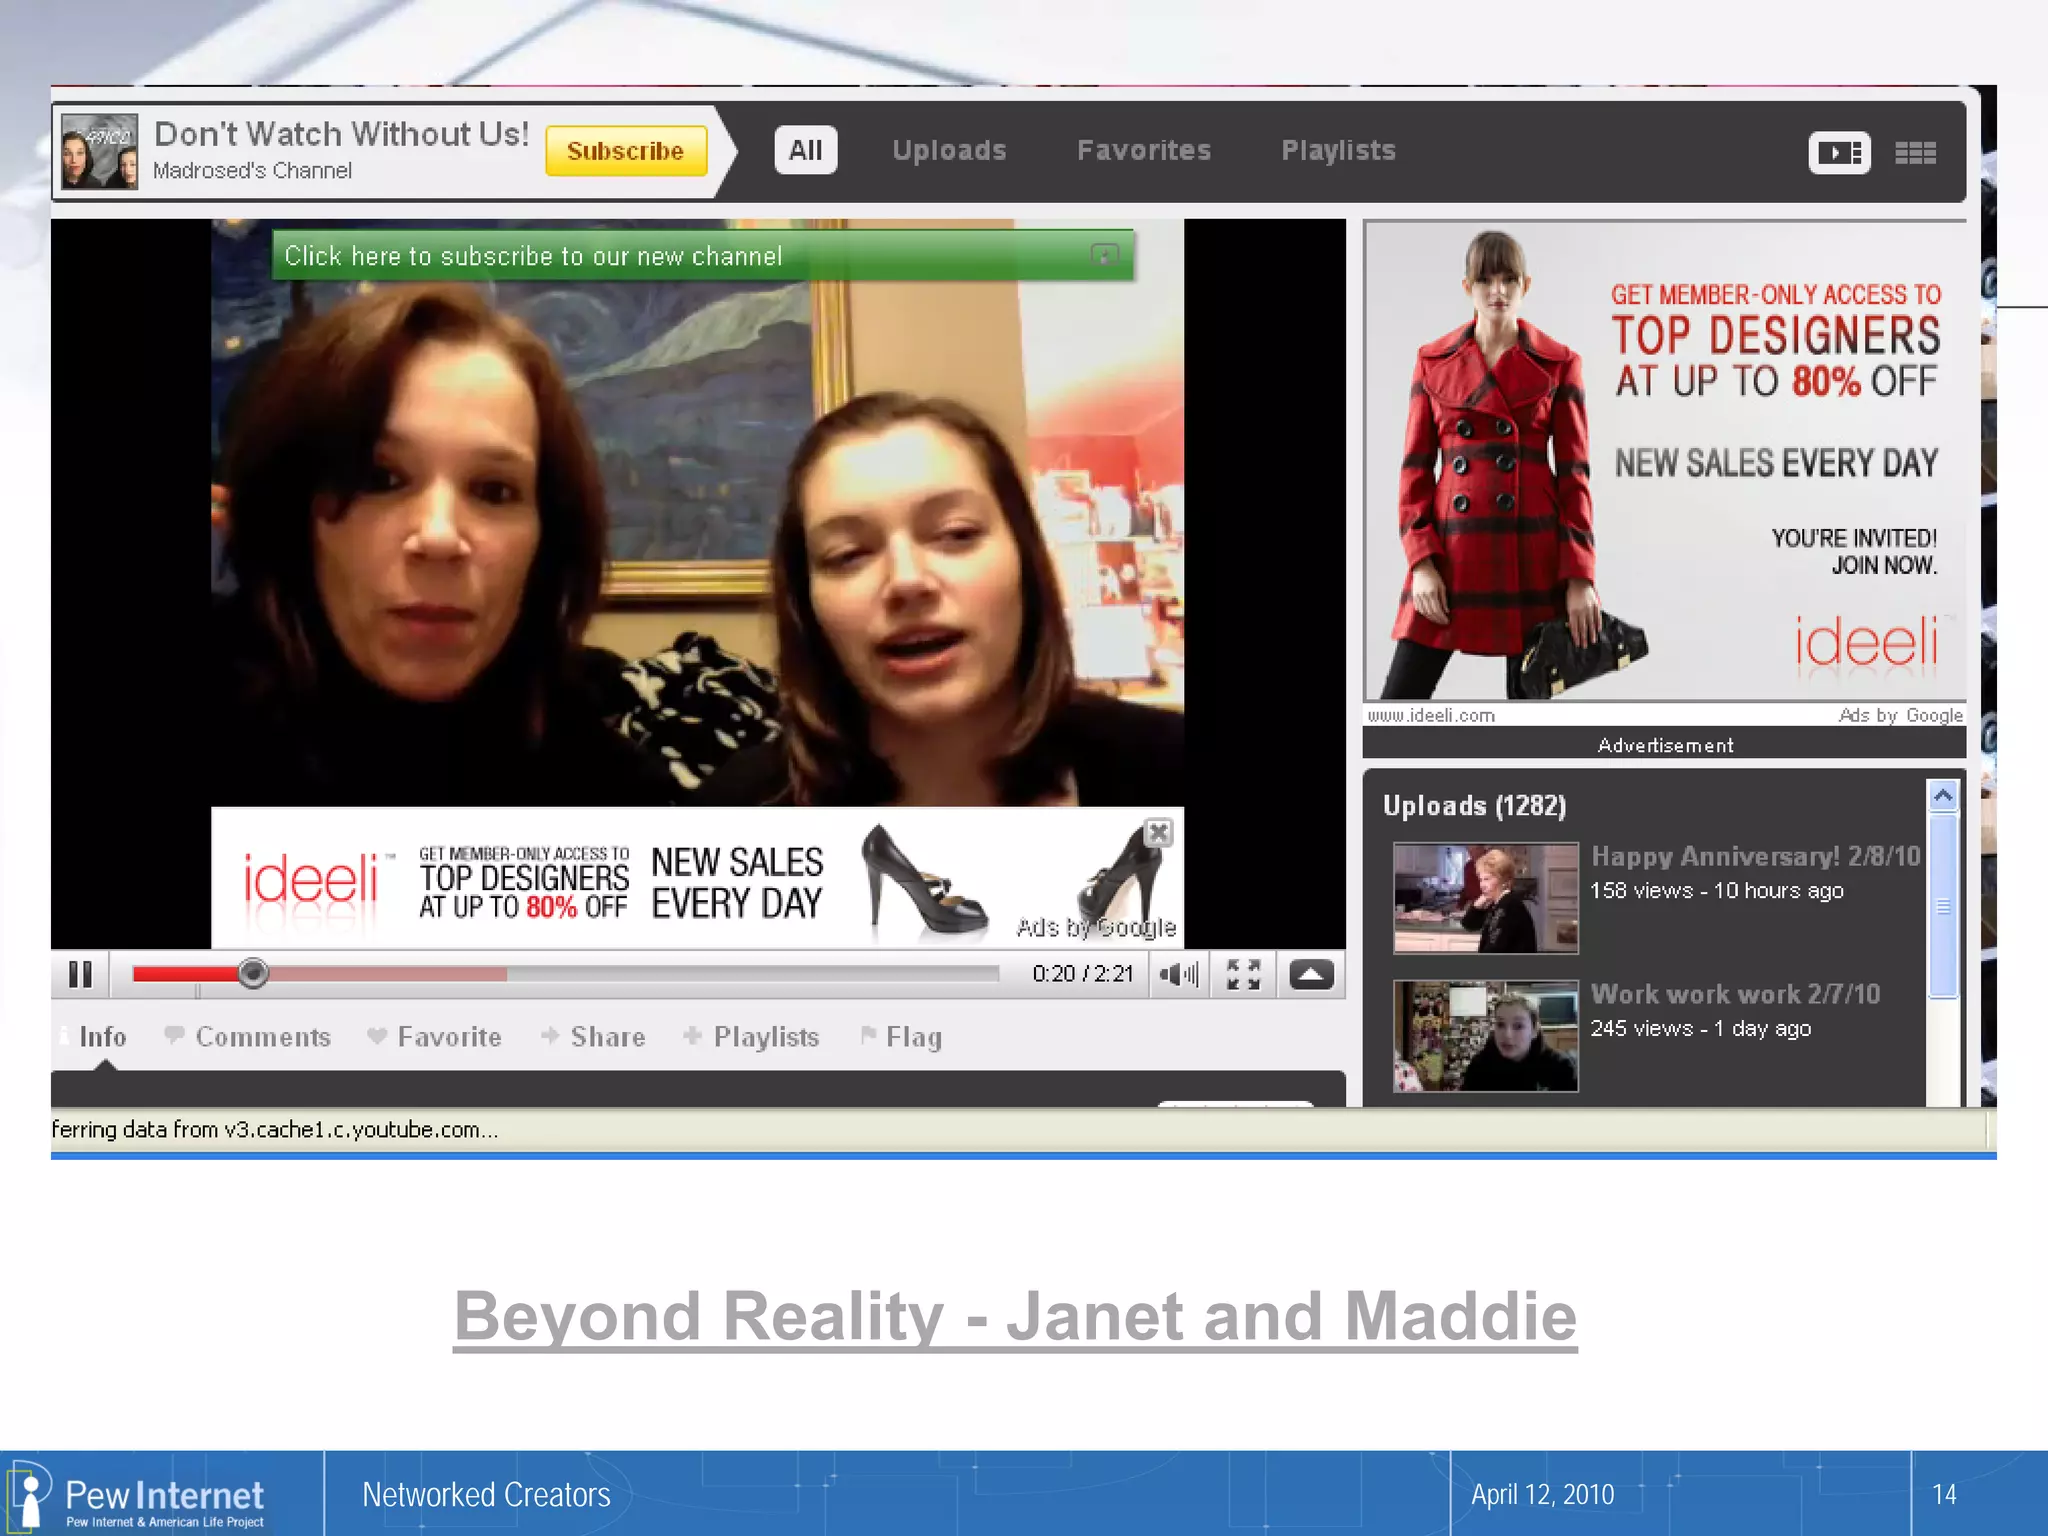Open 'Beyond Reality - Janet and Maddie' link
Viewport: 2048px width, 1536px height.
tap(1015, 1316)
